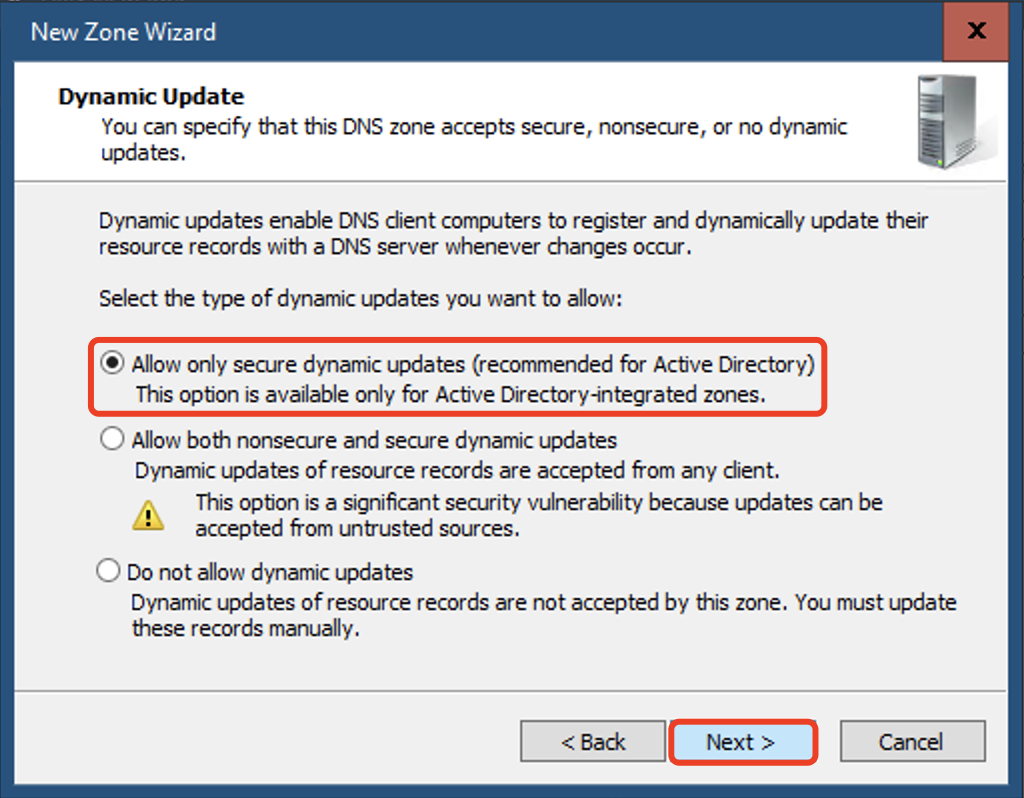1024x798 pixels.
Task: Click the 'You must update these records manually' text
Action: point(544,614)
